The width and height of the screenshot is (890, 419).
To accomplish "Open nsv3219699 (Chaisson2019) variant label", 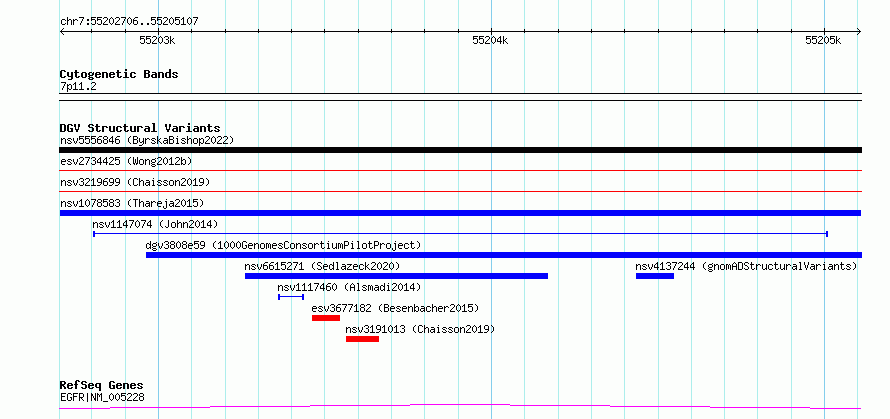I will point(135,182).
